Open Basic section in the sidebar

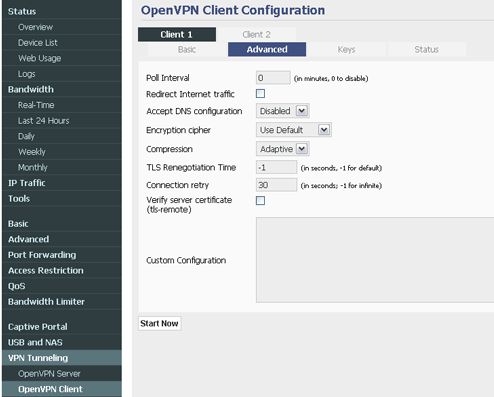(x=62, y=224)
